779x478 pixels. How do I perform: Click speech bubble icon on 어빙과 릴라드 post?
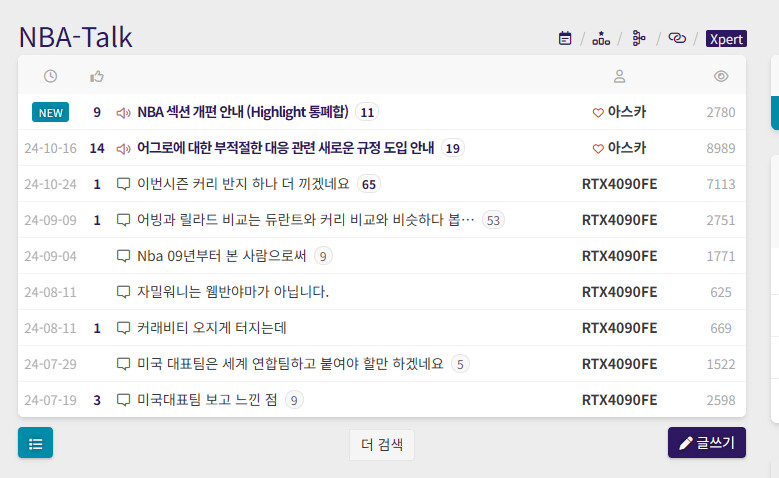pyautogui.click(x=123, y=220)
